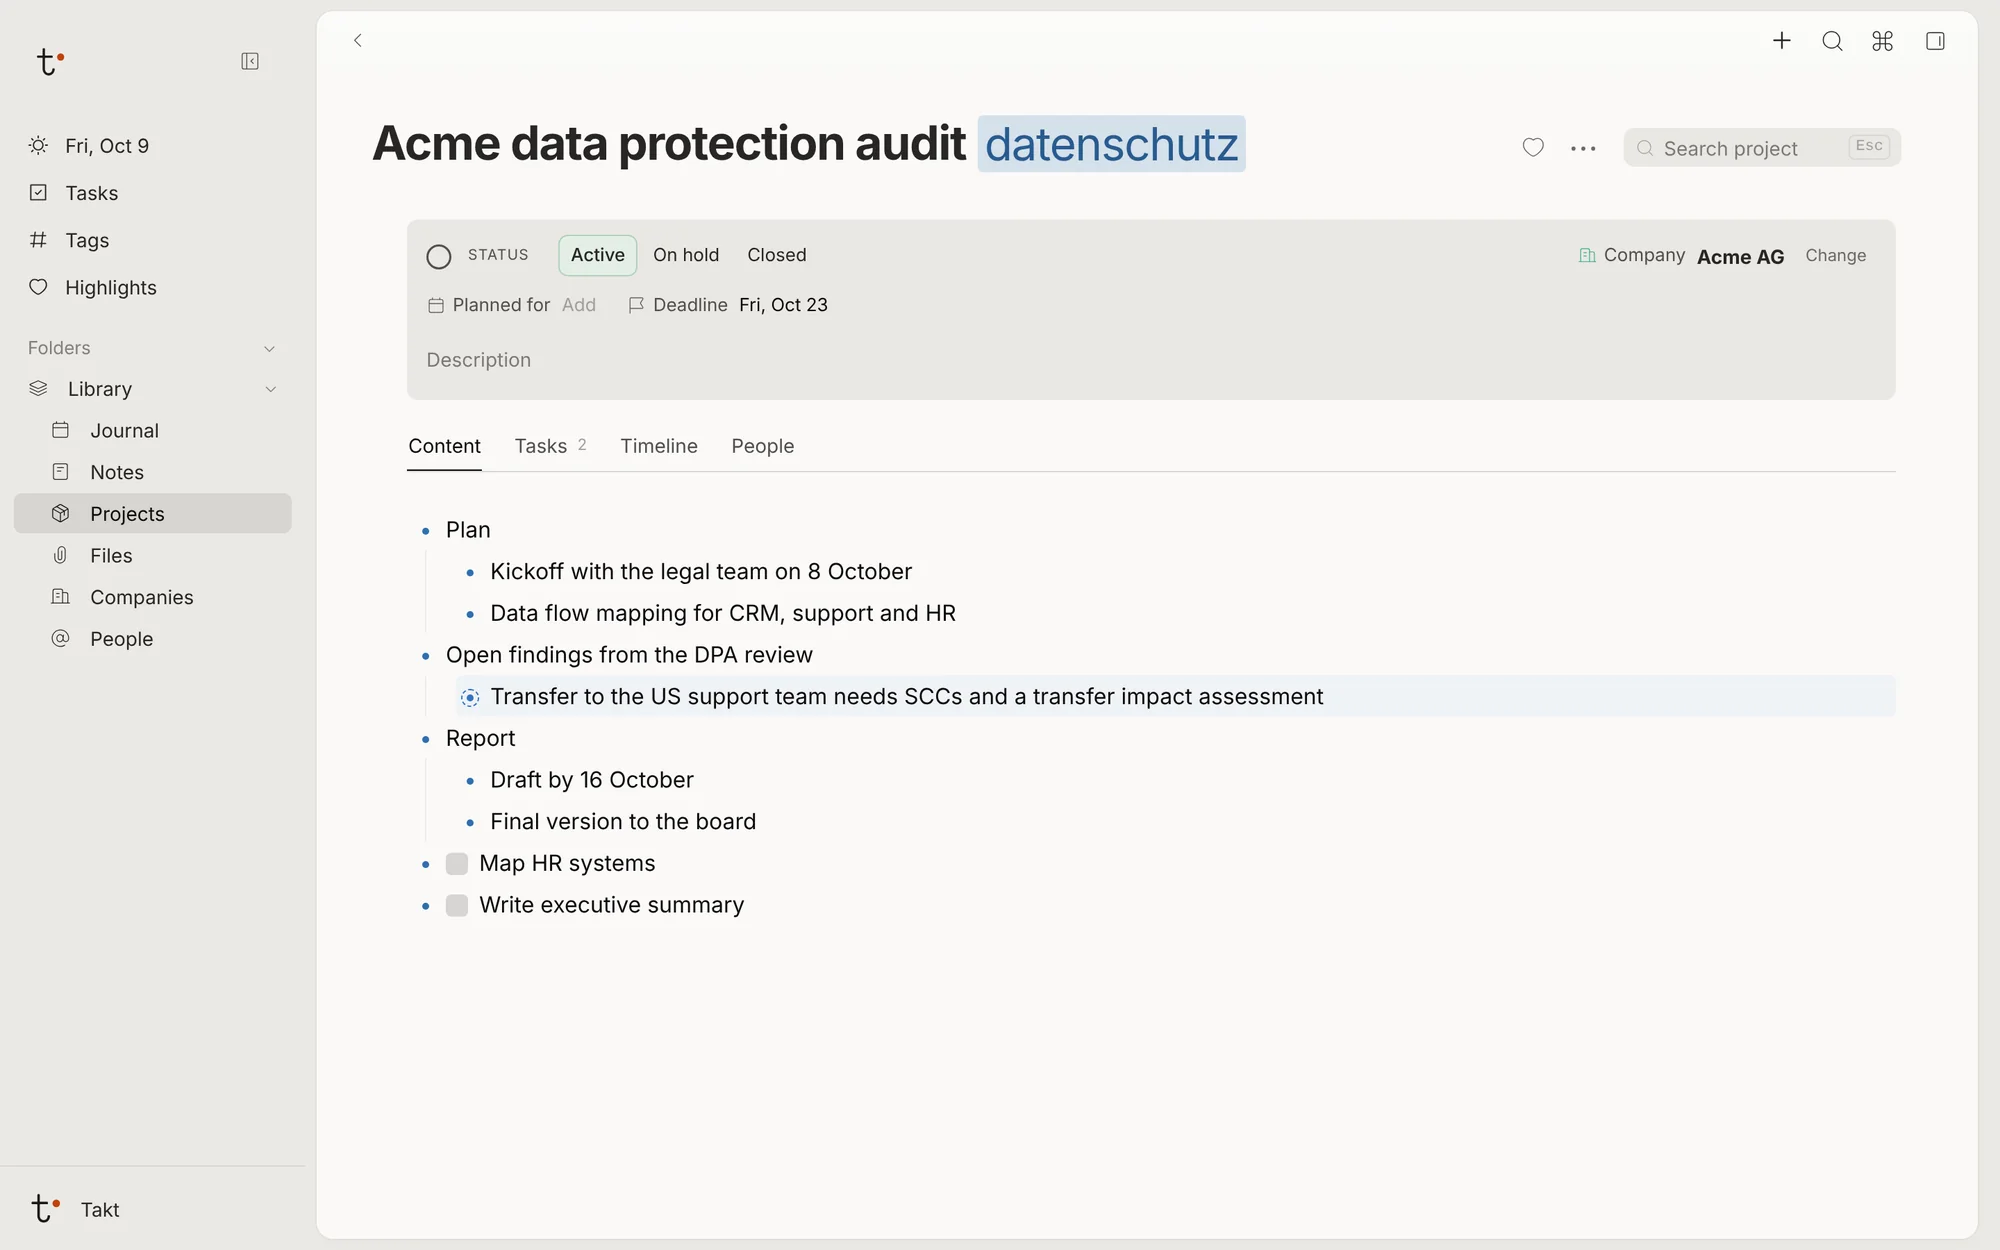Set status to Closed
The height and width of the screenshot is (1250, 2000).
click(x=777, y=255)
